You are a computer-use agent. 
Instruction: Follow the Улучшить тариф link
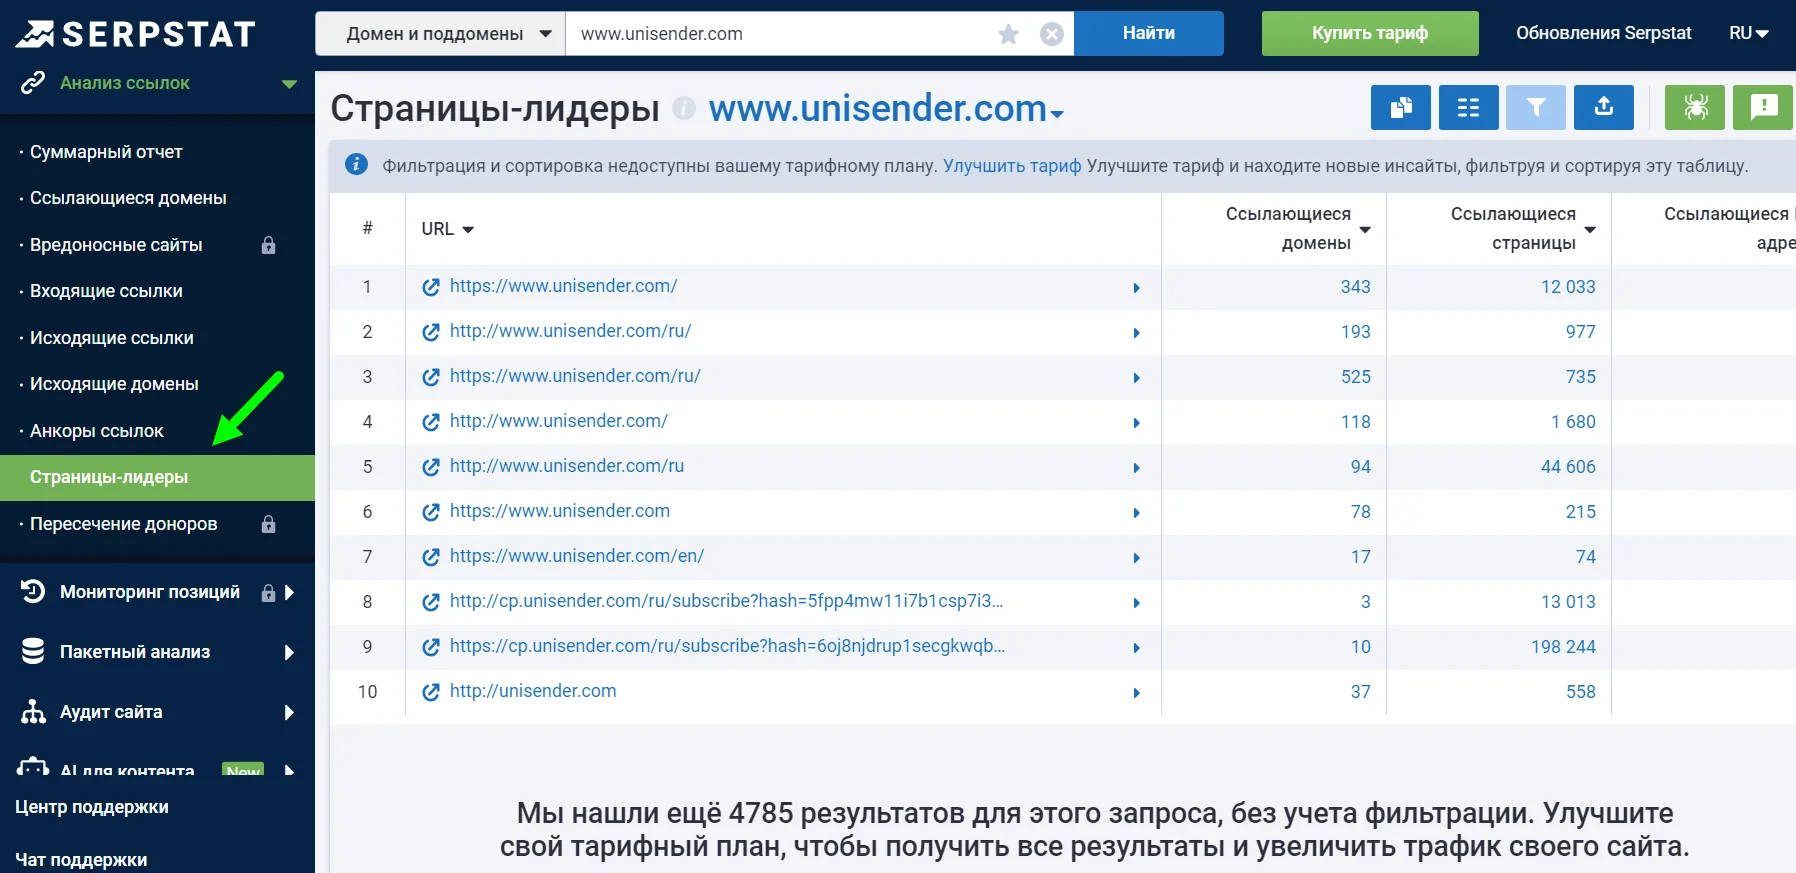[1012, 166]
